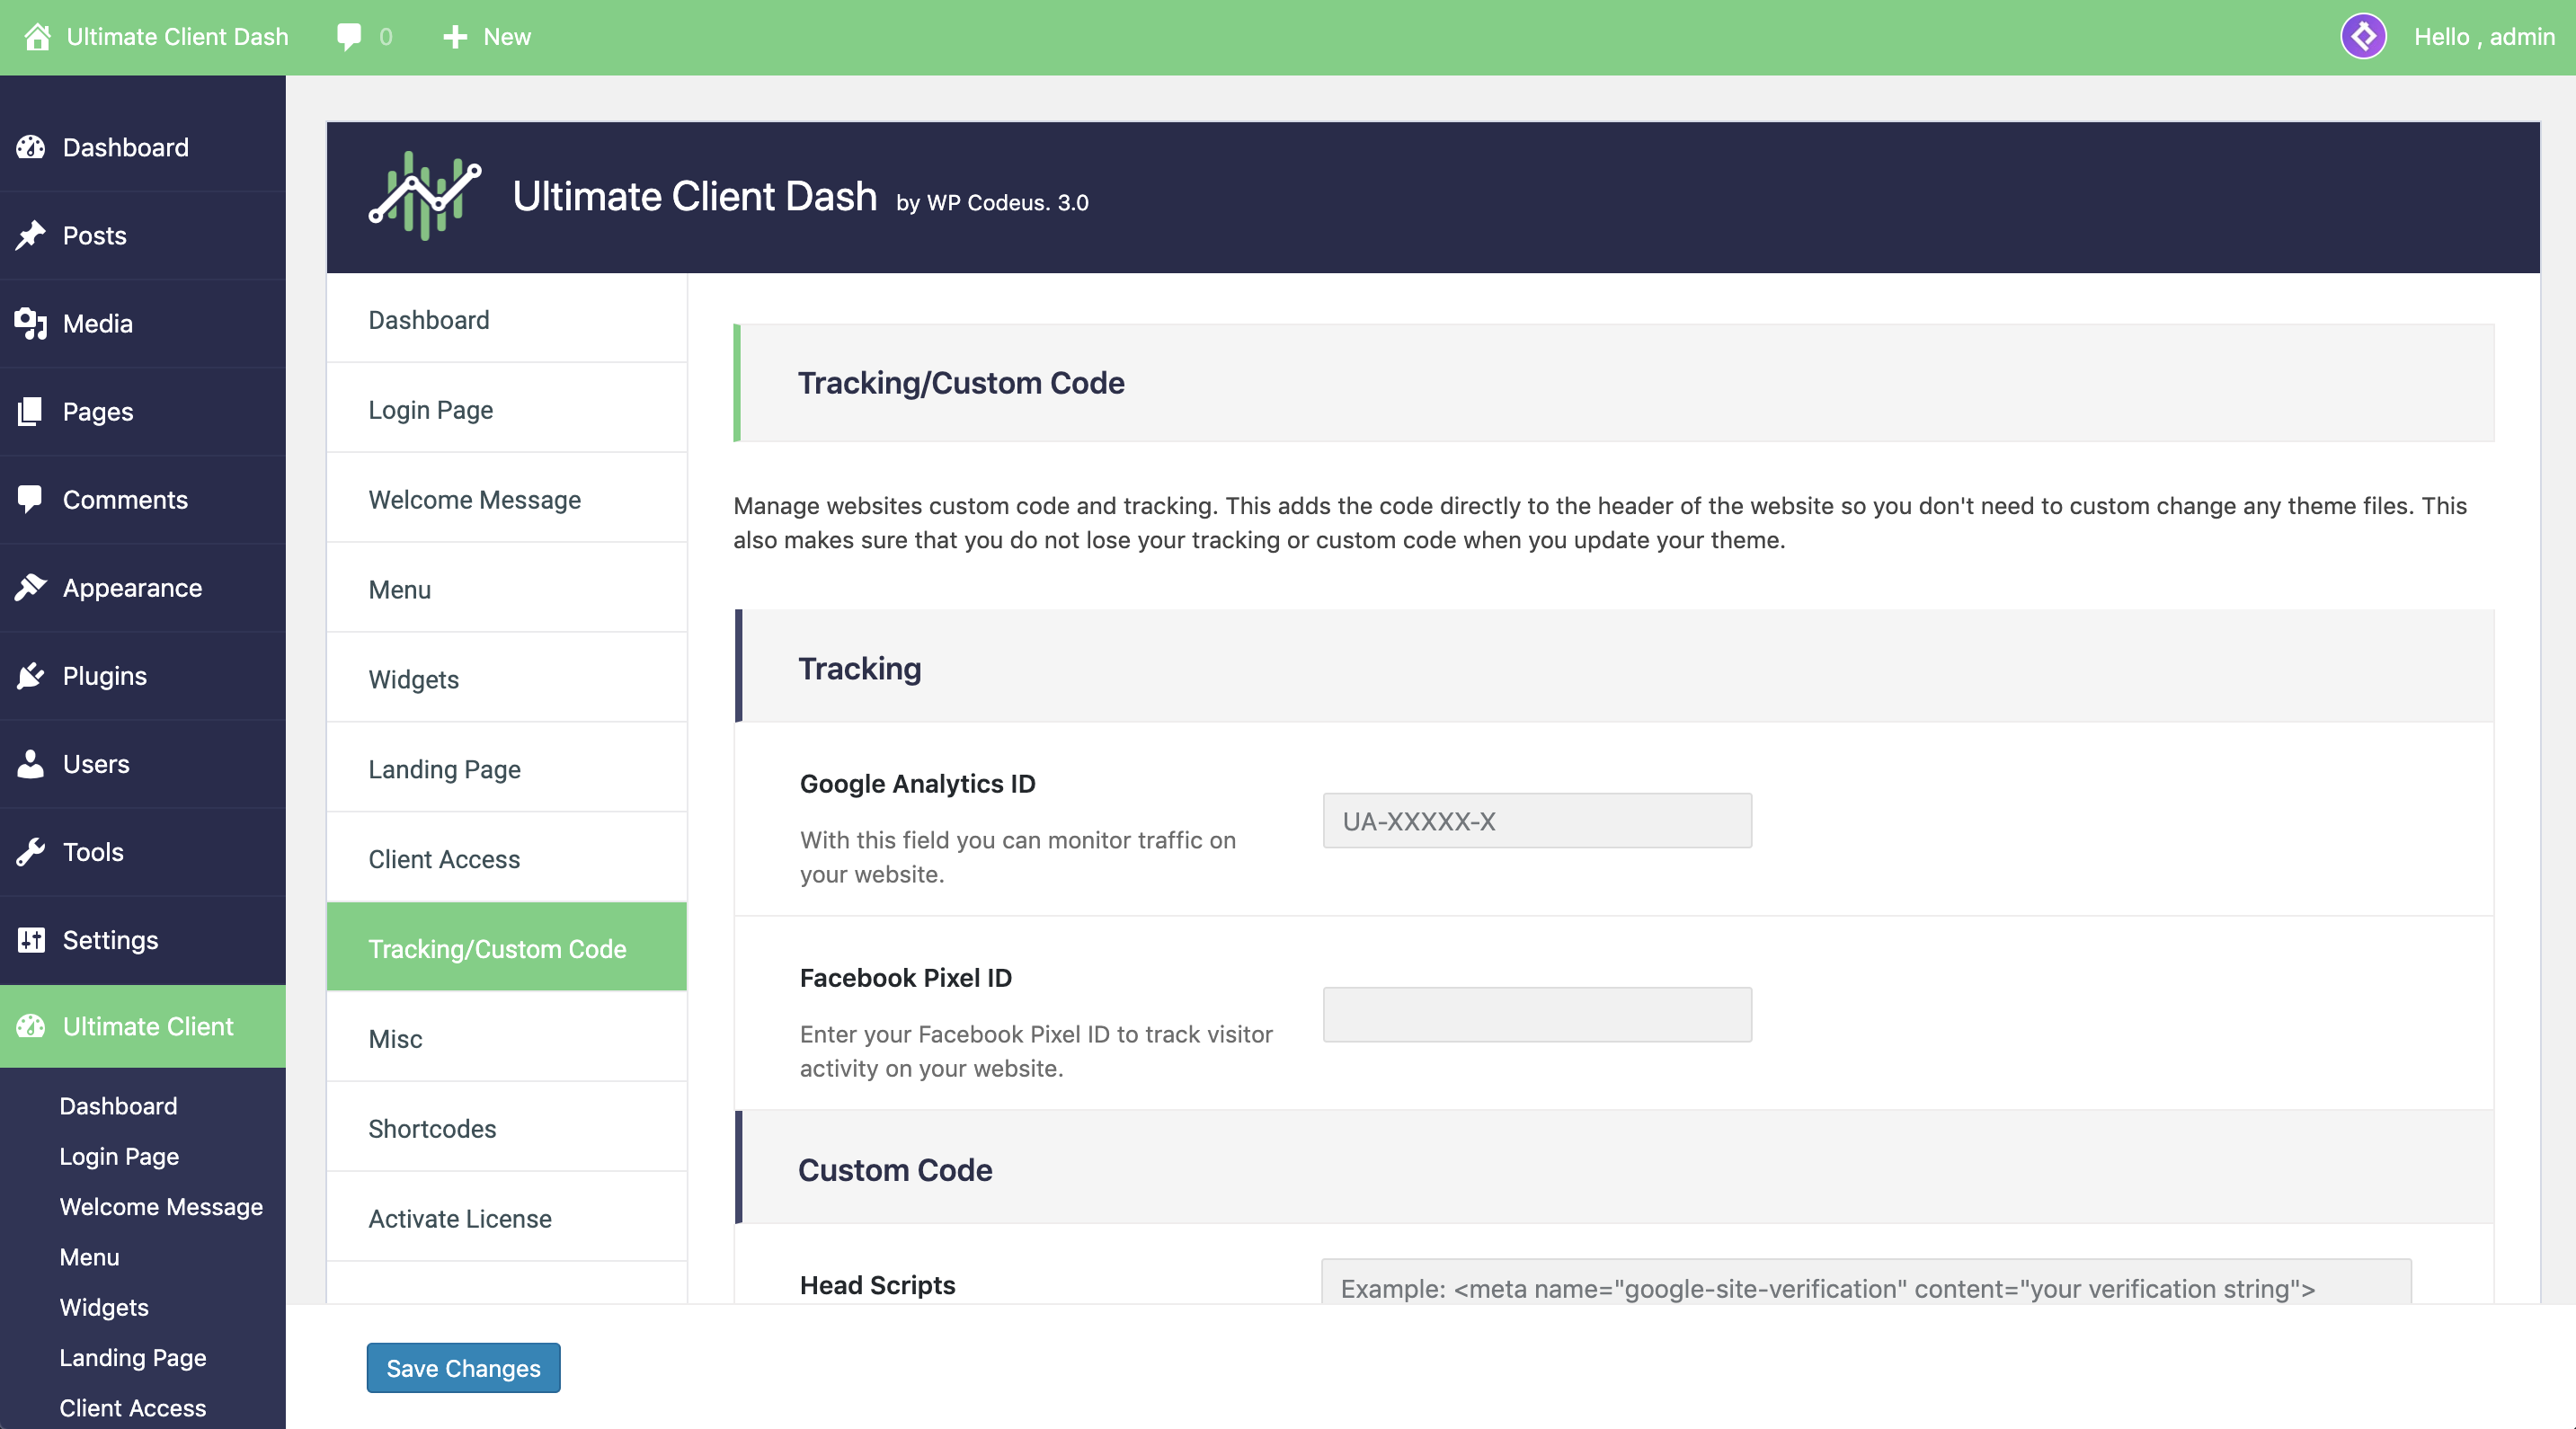Open the Activate License tab
2576x1429 pixels.
coord(460,1218)
